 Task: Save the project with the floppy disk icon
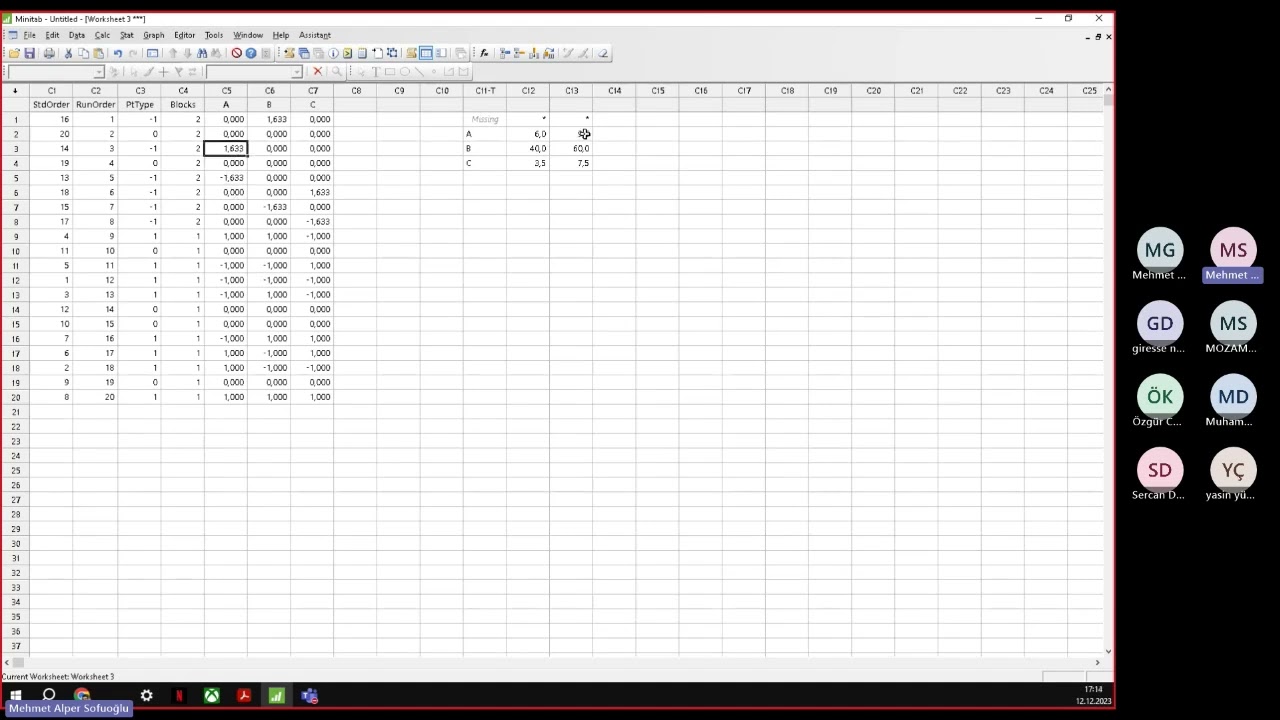30,53
